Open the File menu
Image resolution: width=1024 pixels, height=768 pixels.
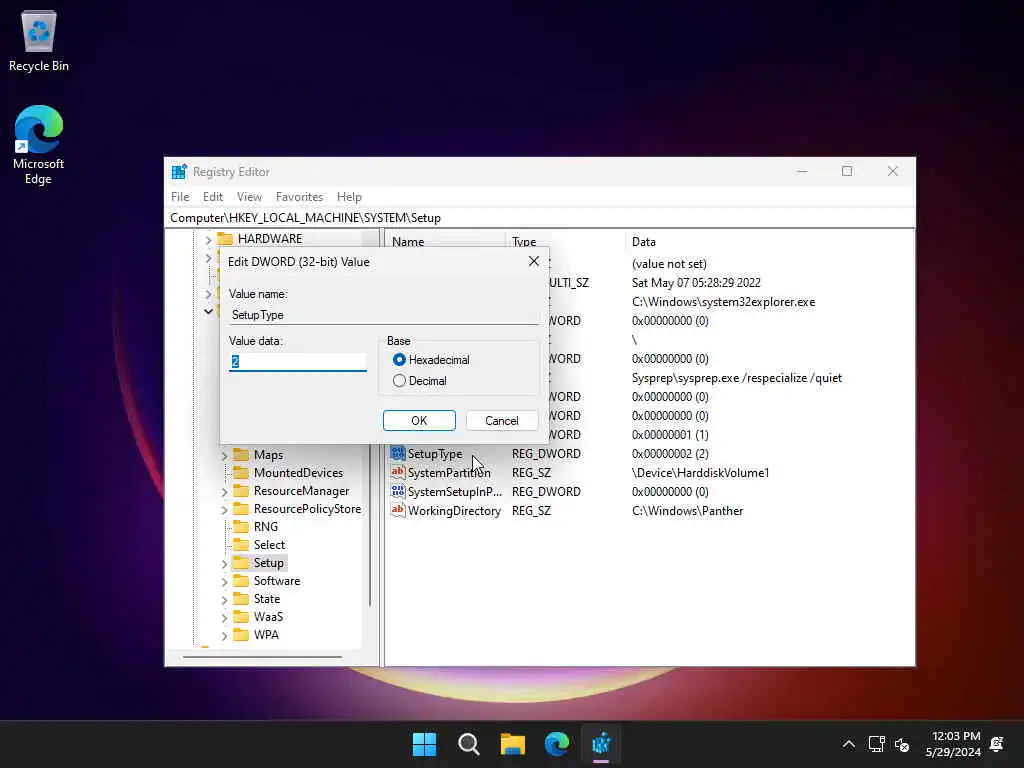(x=180, y=197)
